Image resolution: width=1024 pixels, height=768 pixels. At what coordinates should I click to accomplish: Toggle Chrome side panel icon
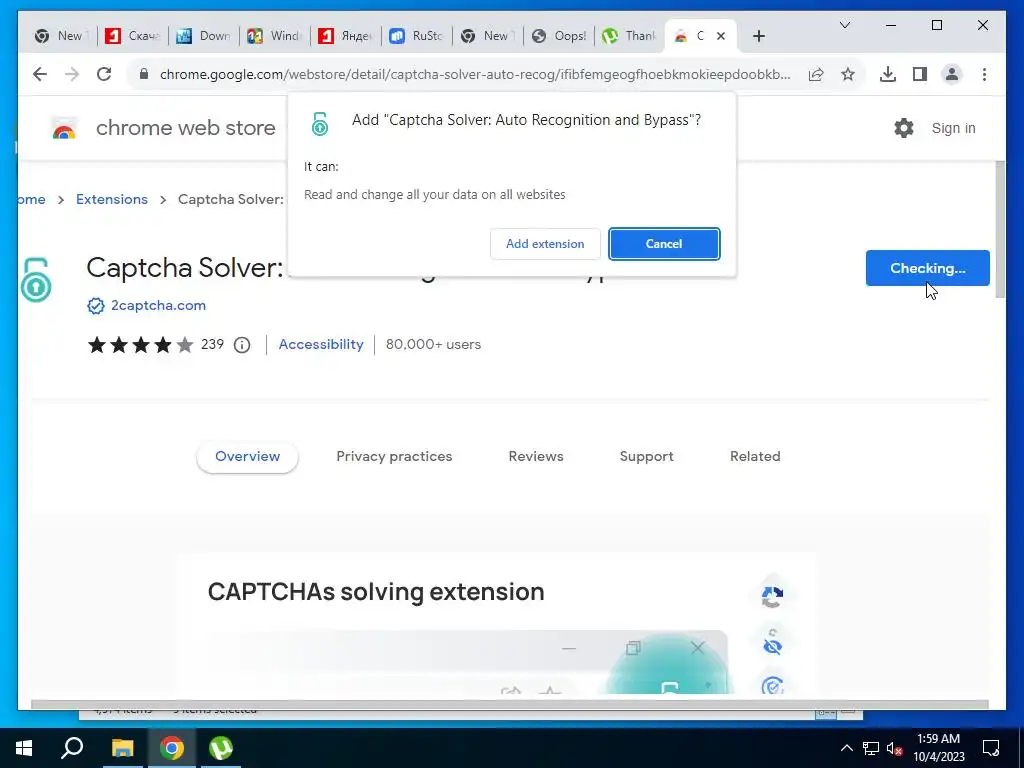tap(920, 74)
